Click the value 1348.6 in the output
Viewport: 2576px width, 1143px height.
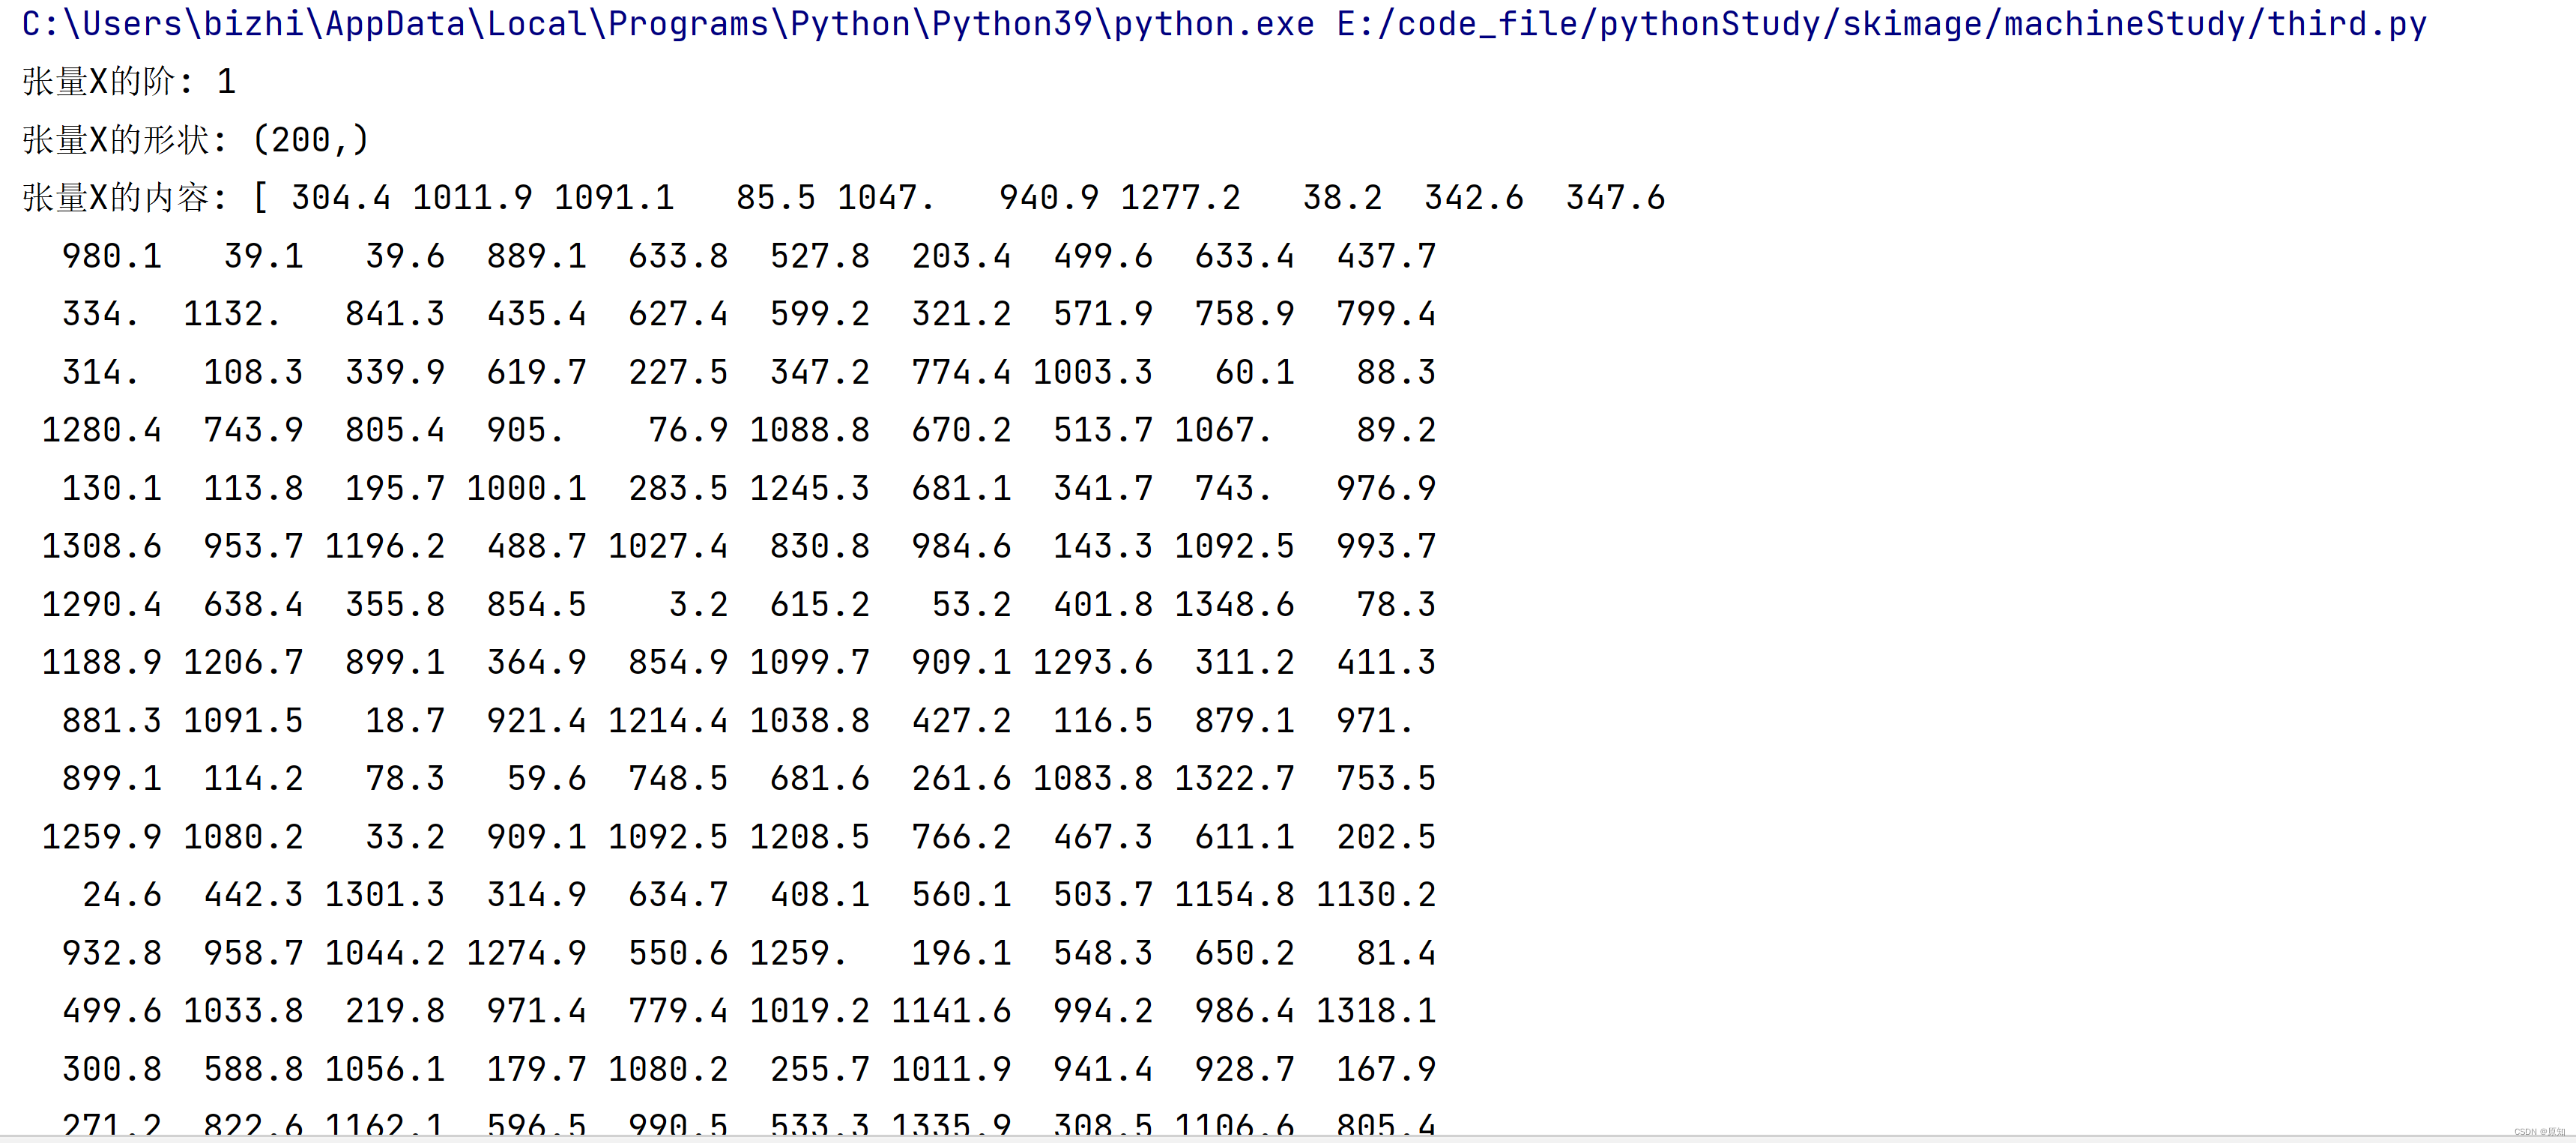1234,604
